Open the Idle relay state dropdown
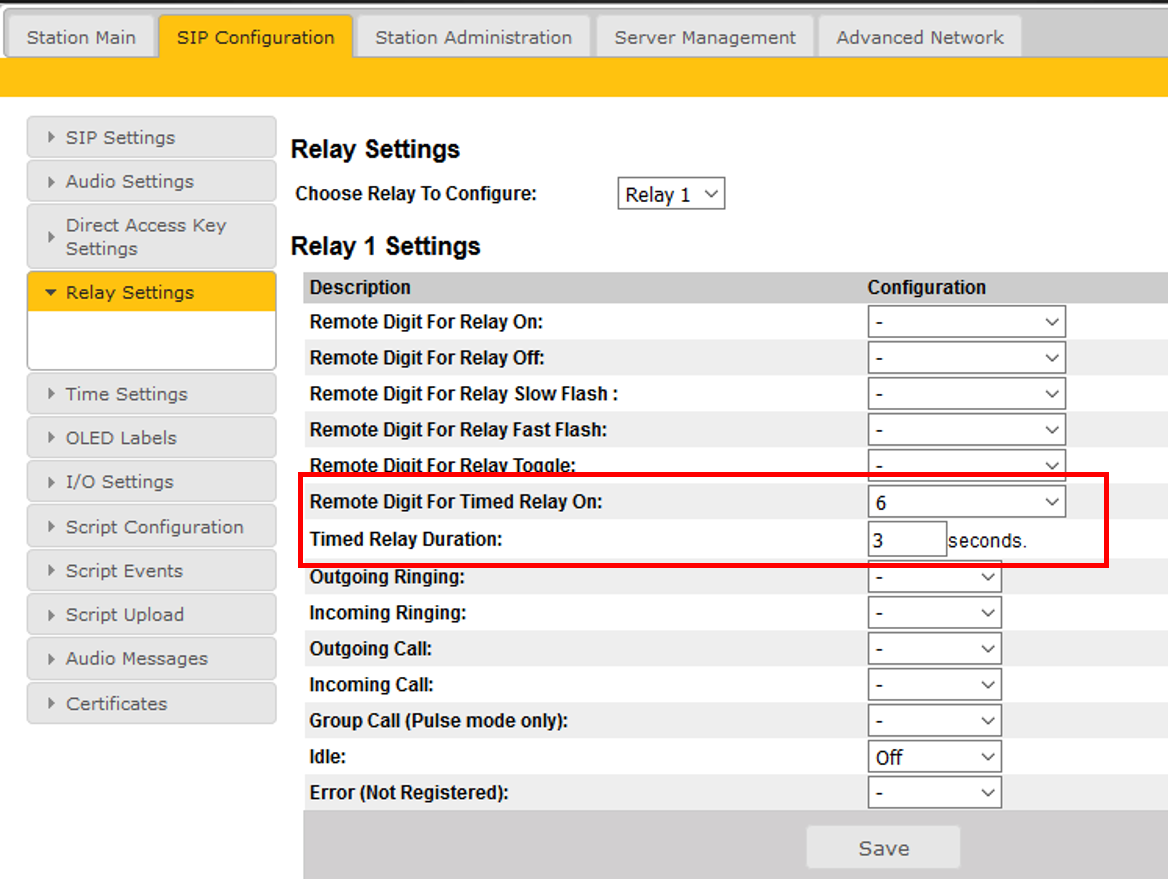Viewport: 1168px width, 879px height. point(934,757)
